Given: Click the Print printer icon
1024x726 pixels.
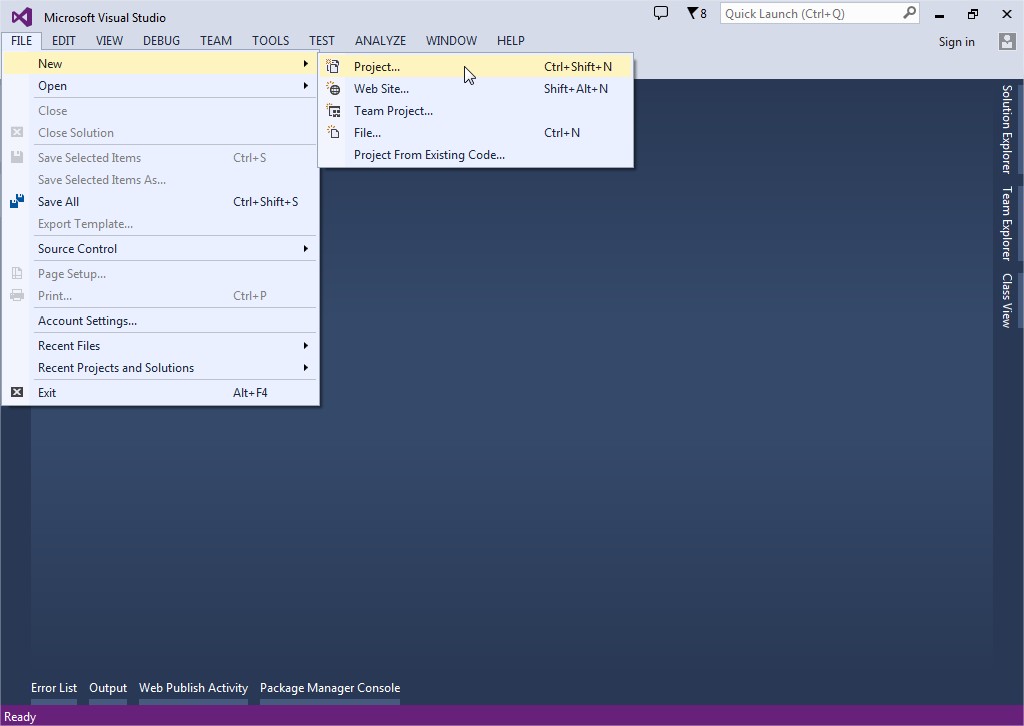Looking at the screenshot, I should (x=17, y=296).
